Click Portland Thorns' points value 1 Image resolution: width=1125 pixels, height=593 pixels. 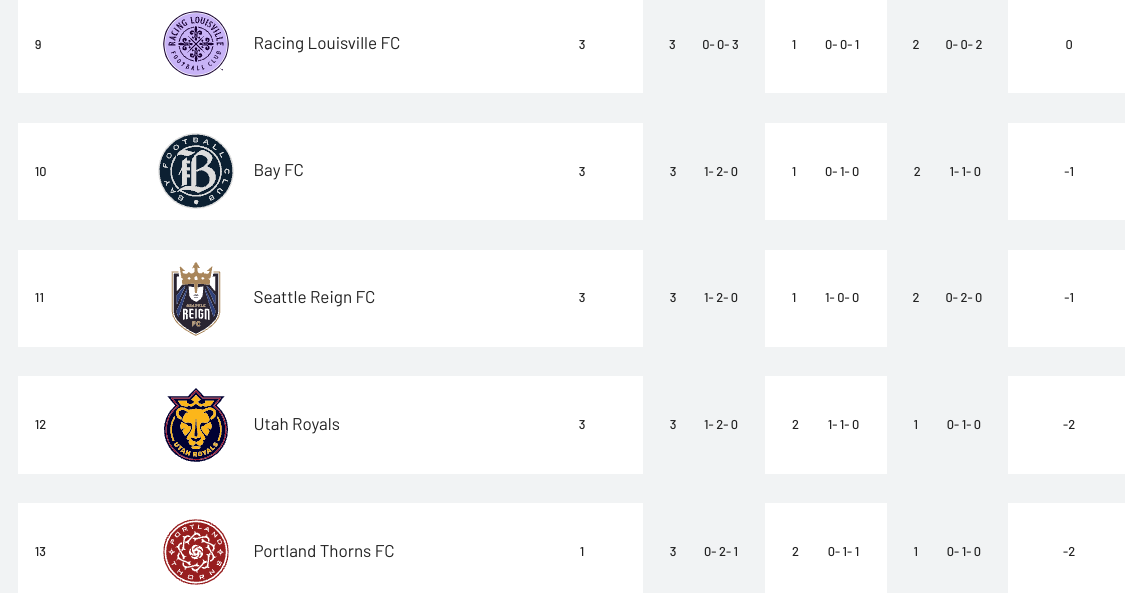(582, 551)
